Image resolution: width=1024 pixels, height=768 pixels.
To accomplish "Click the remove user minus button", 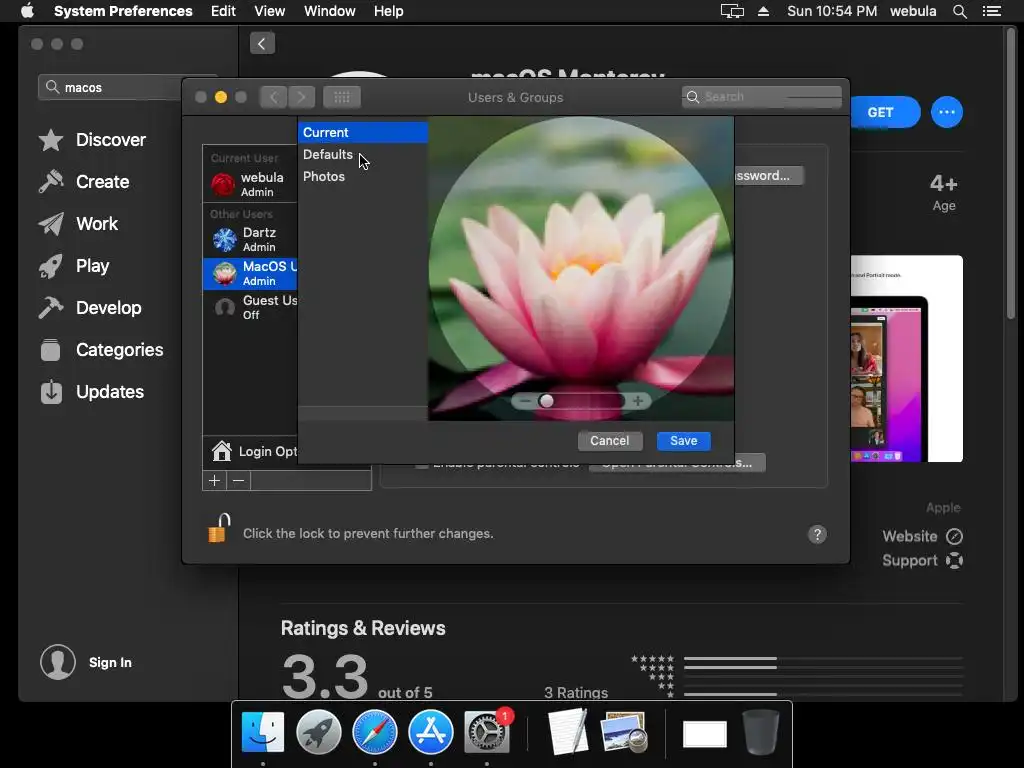I will pos(238,481).
